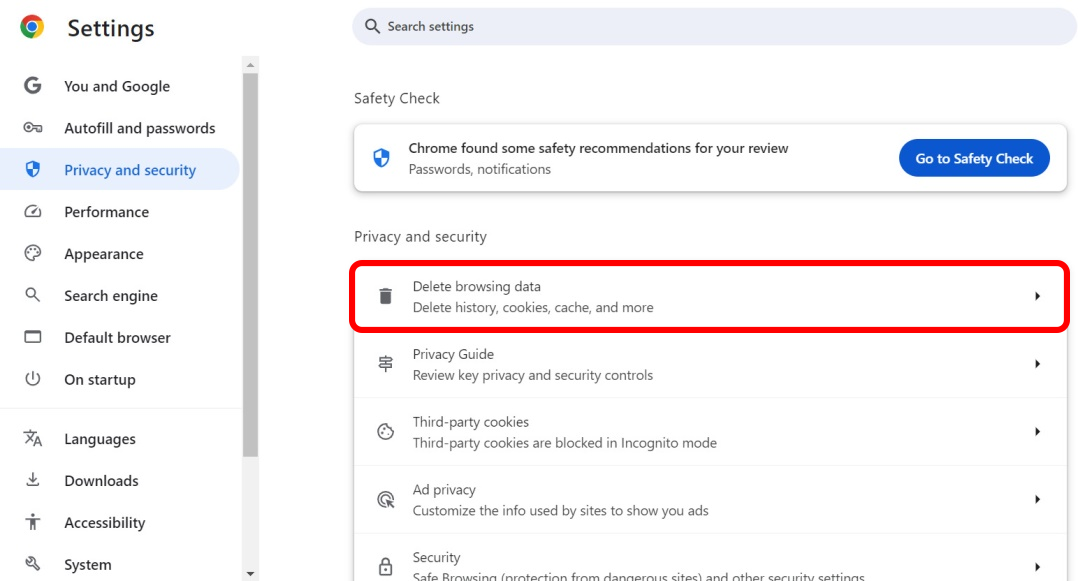Screen dimensions: 1078x581
Task: Select Privacy and security in sidebar
Action: 120,170
